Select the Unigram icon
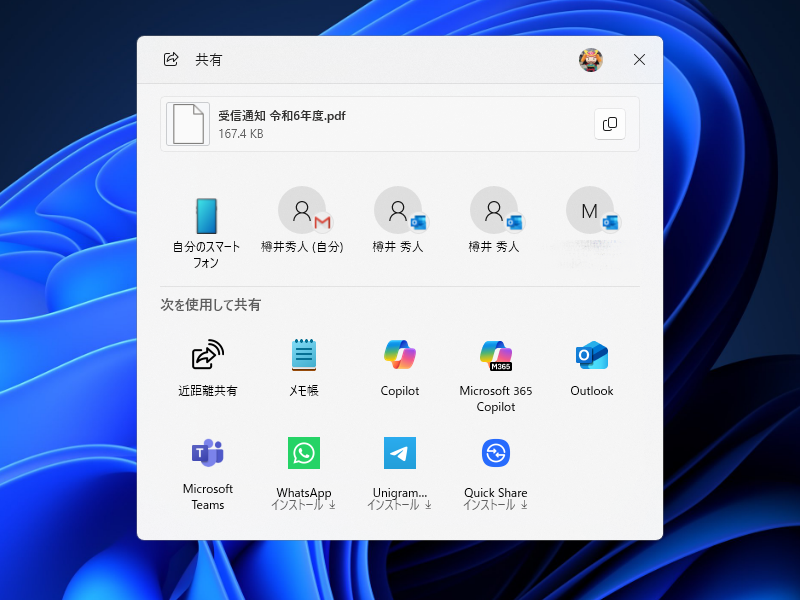Screen dimensions: 800x600 click(x=399, y=453)
